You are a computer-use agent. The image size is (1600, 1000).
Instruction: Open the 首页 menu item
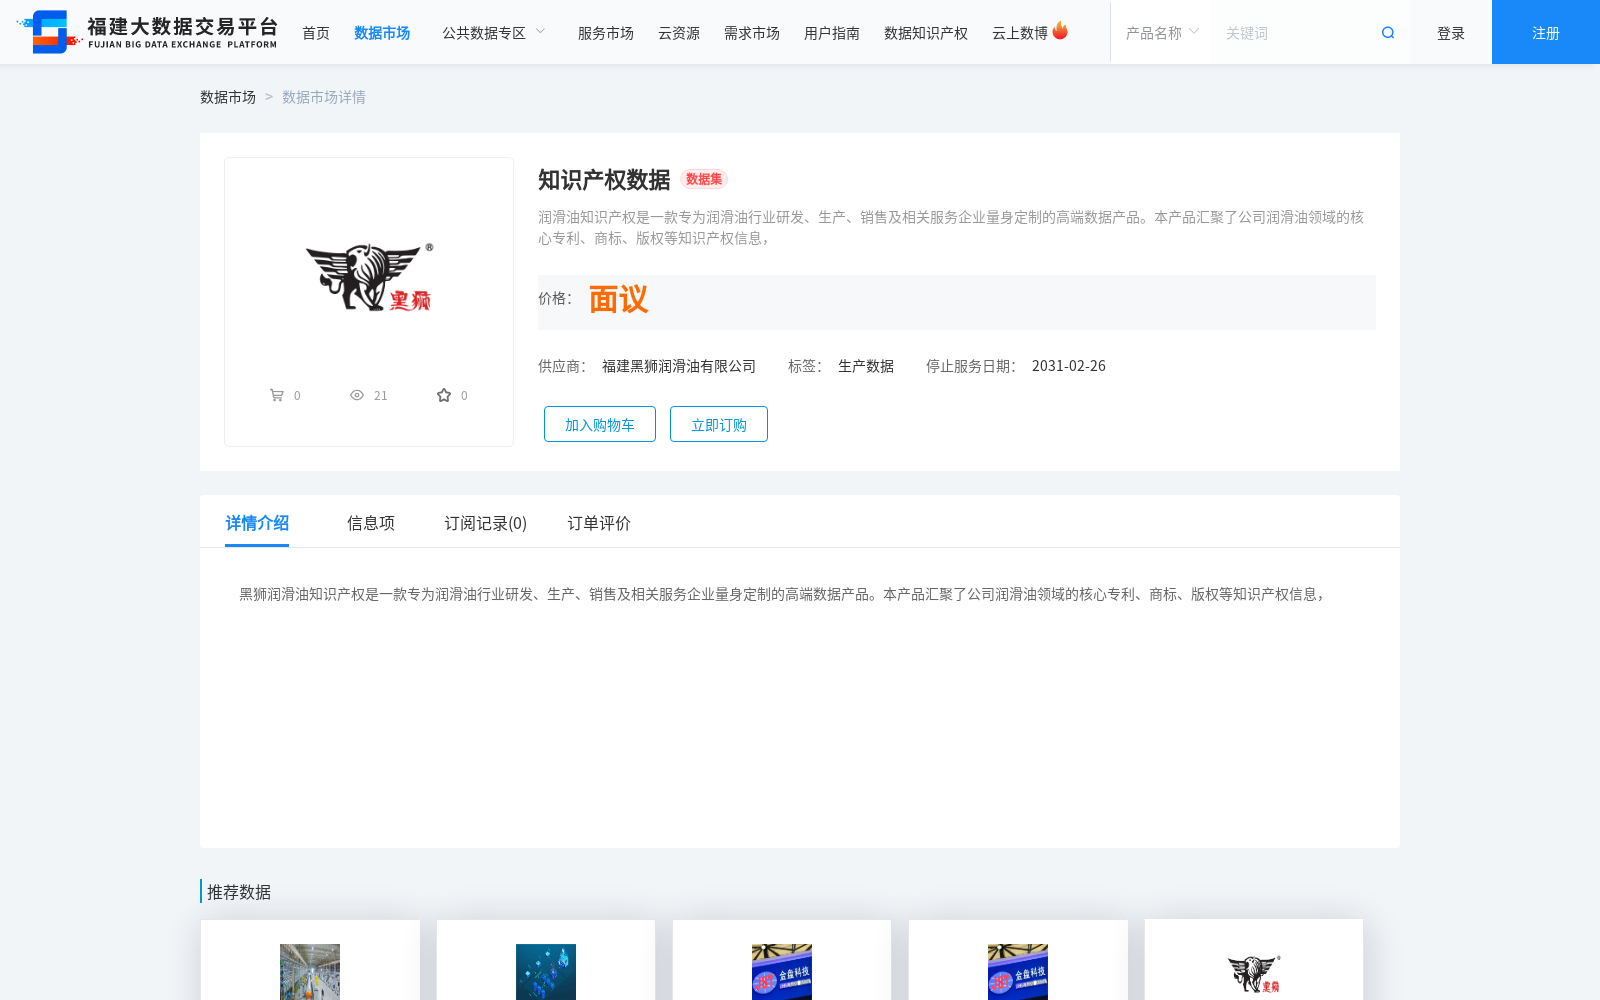316,33
